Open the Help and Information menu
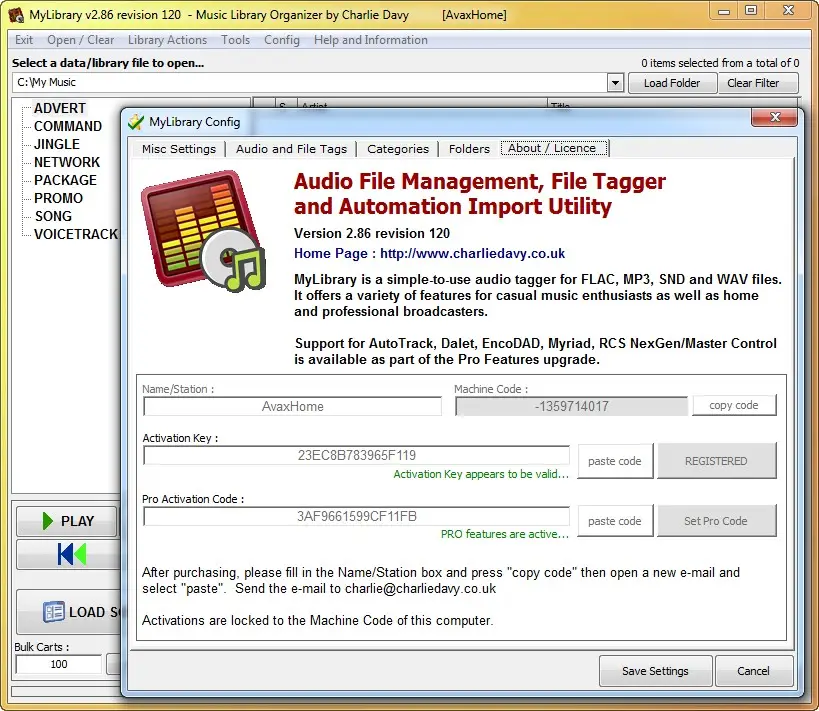The image size is (819, 711). pos(370,40)
